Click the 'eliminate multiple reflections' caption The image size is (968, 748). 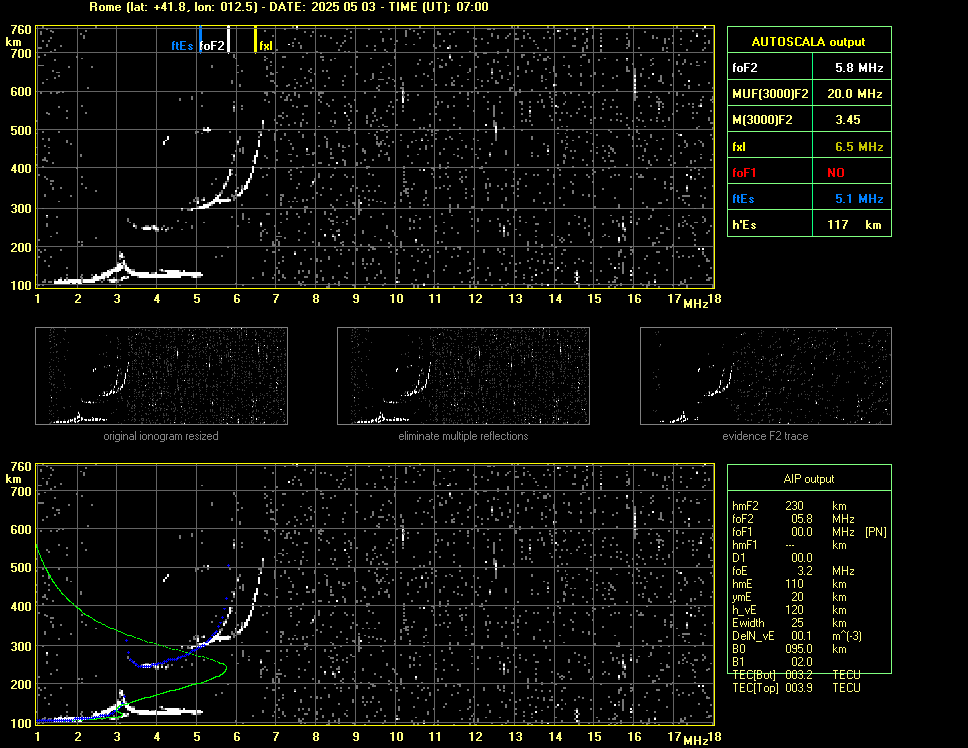tap(463, 436)
